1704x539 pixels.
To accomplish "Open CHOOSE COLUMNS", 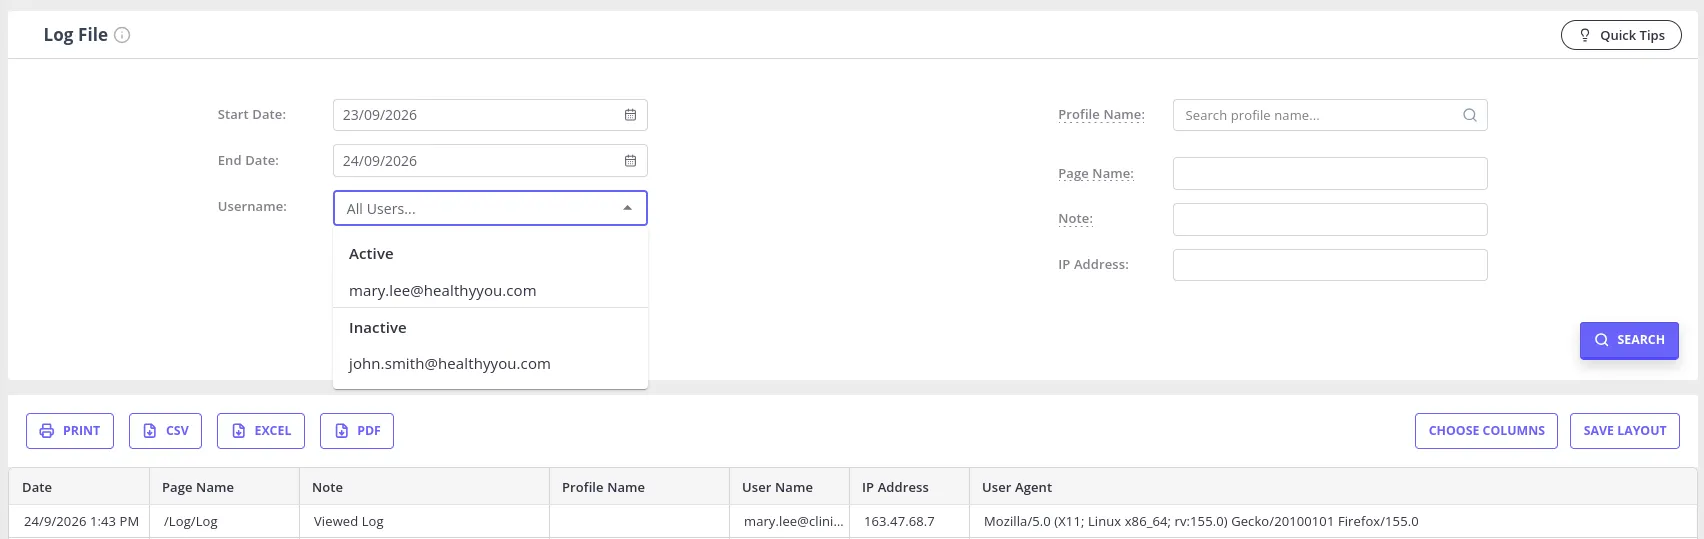I will point(1486,431).
